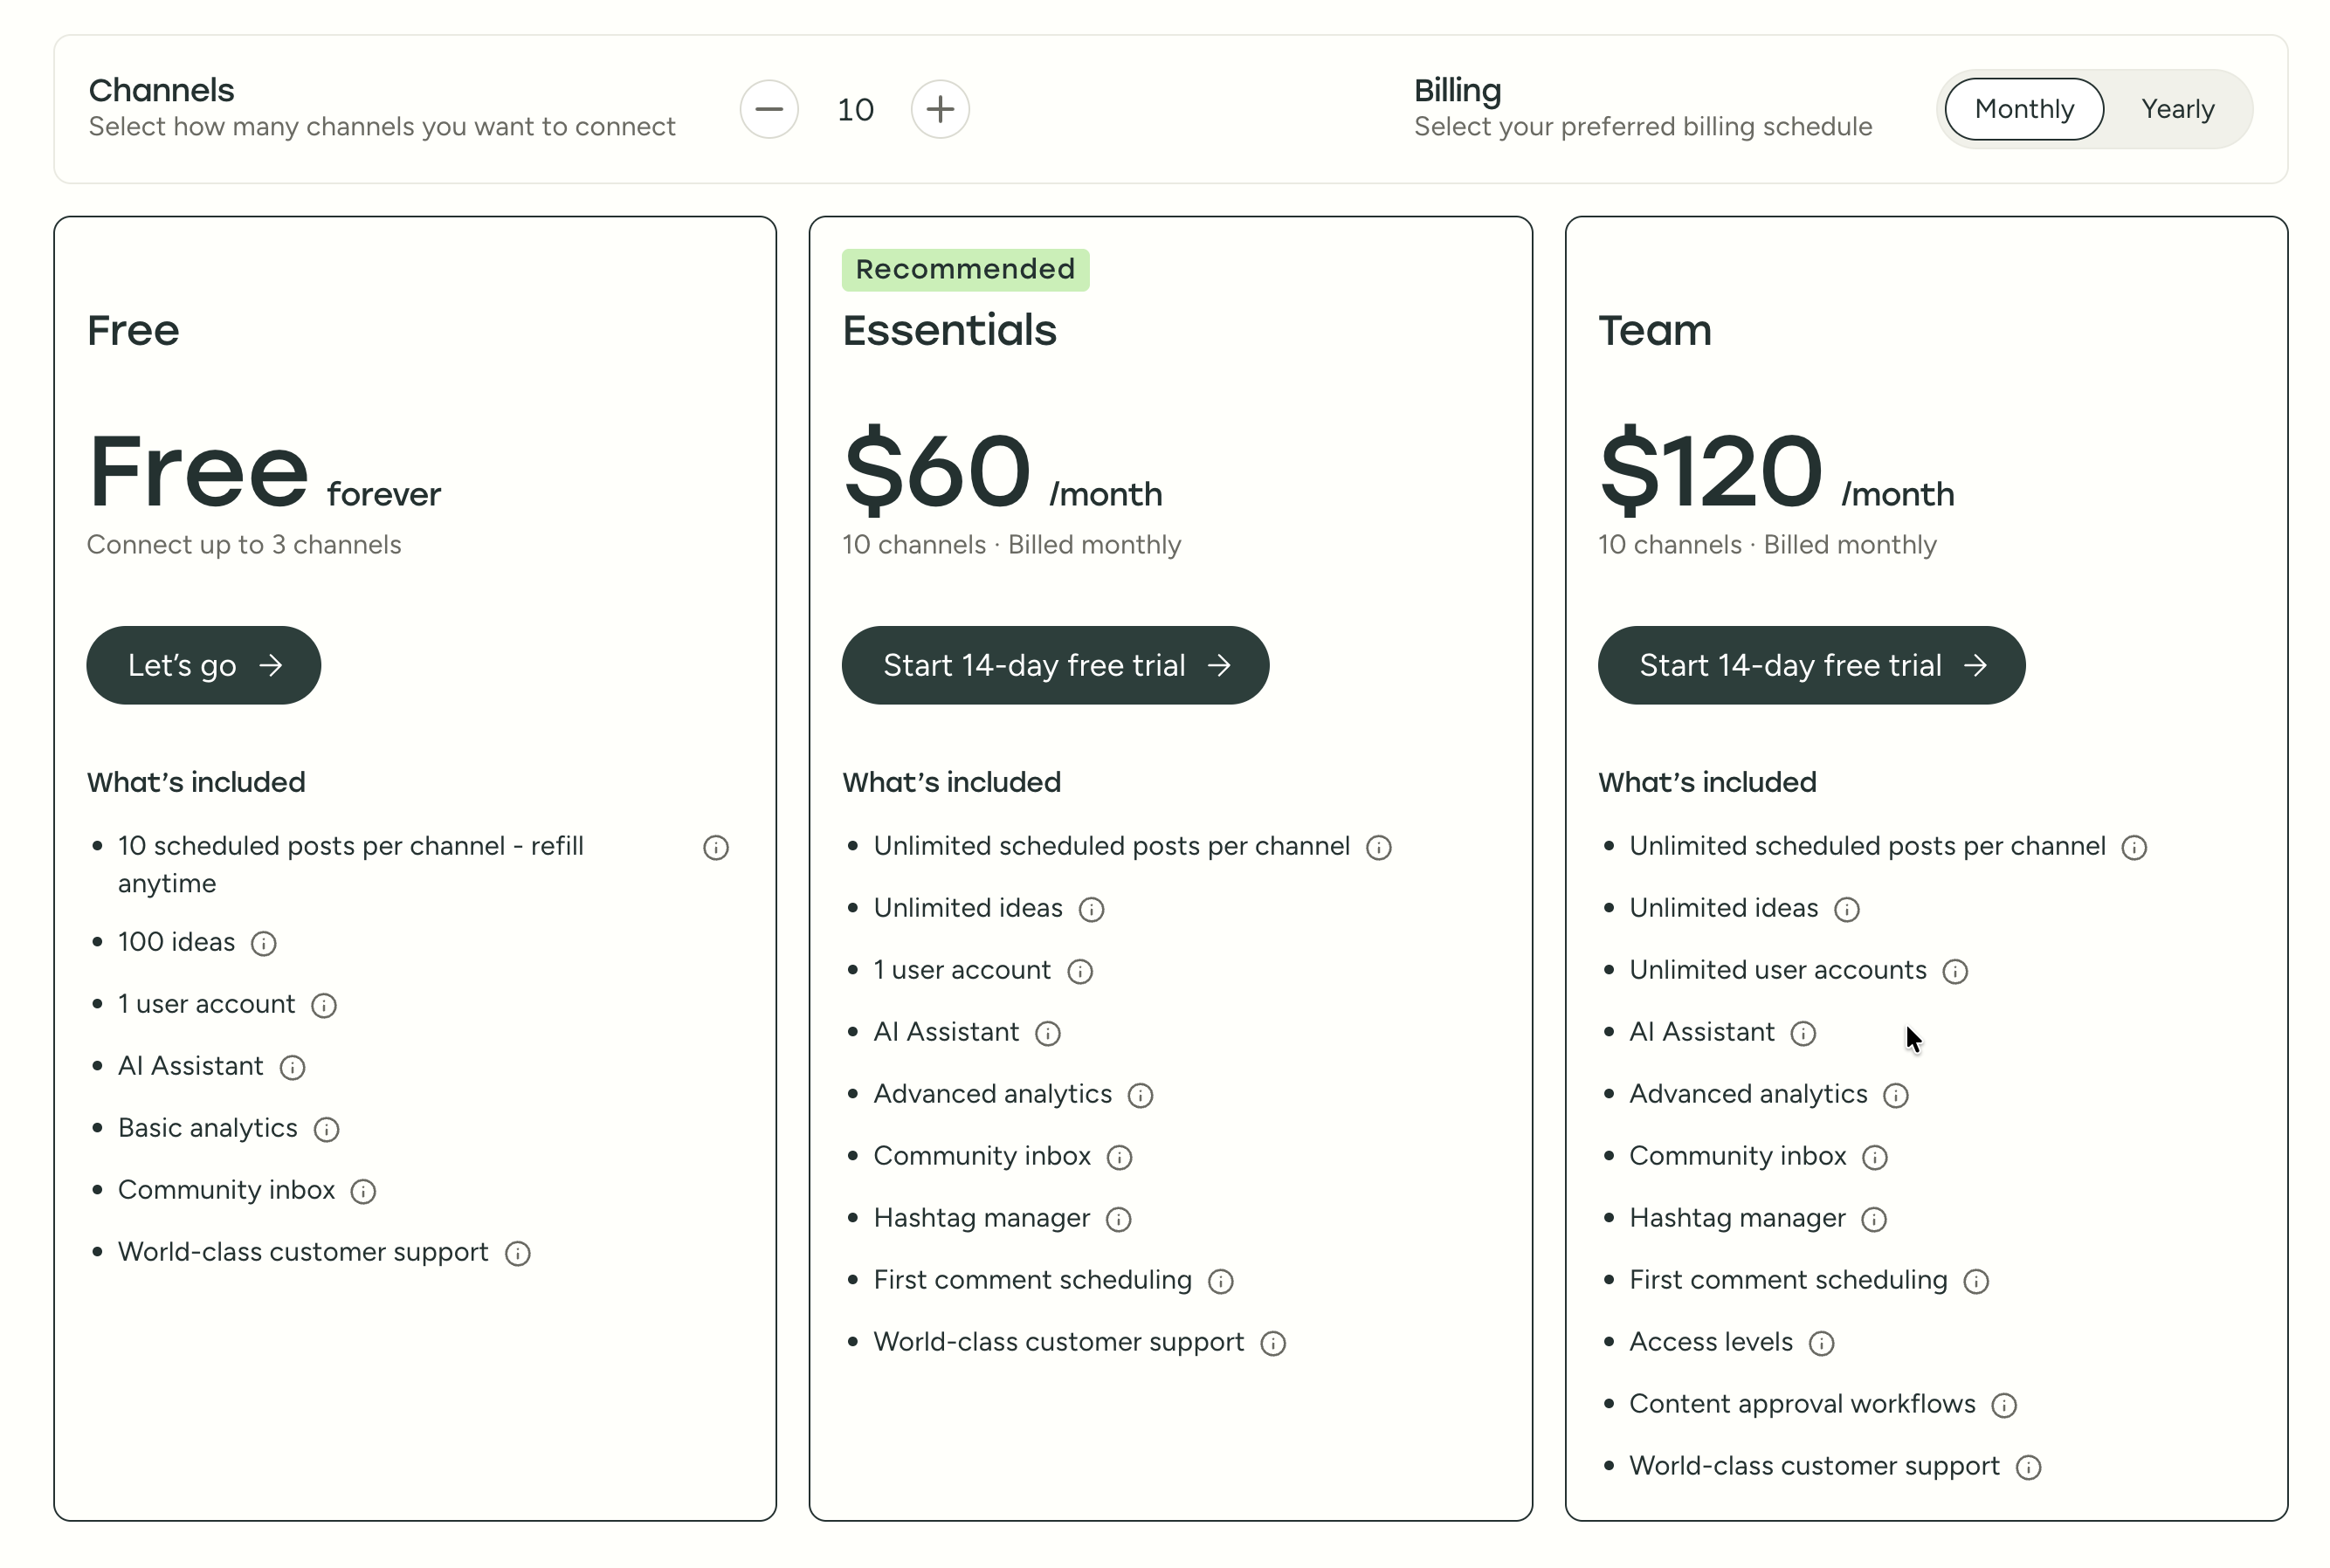
Task: Decrease the channel count
Action: coord(769,109)
